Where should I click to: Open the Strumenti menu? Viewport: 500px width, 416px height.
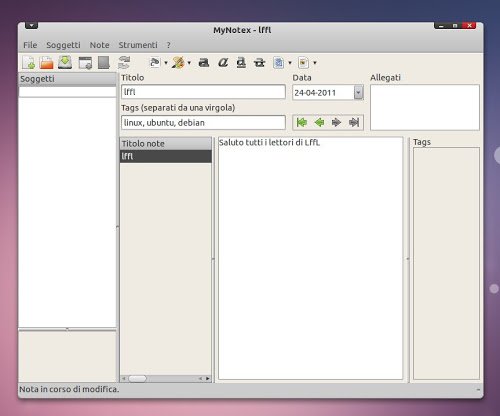pyautogui.click(x=138, y=45)
